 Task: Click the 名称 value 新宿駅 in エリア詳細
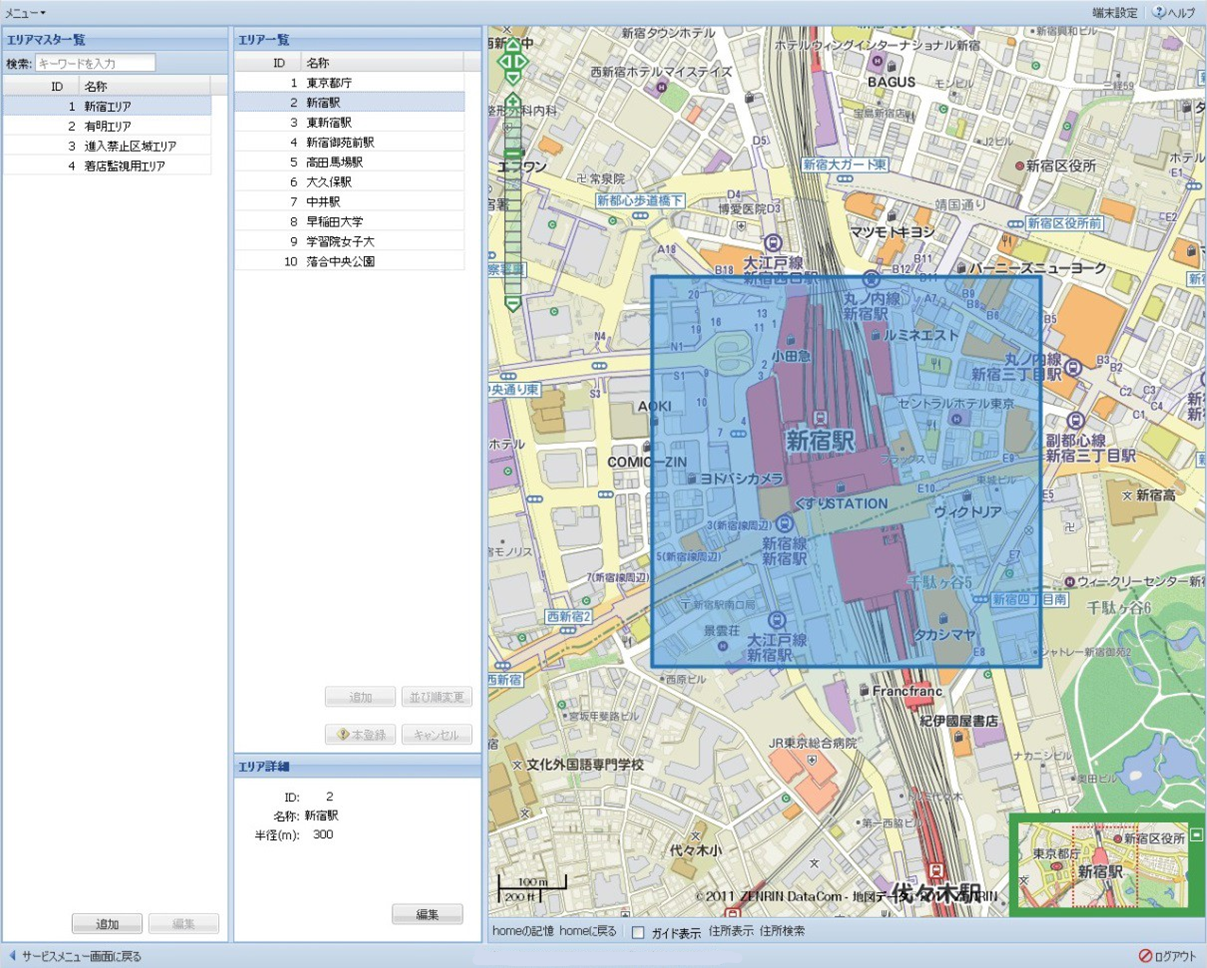pos(321,815)
